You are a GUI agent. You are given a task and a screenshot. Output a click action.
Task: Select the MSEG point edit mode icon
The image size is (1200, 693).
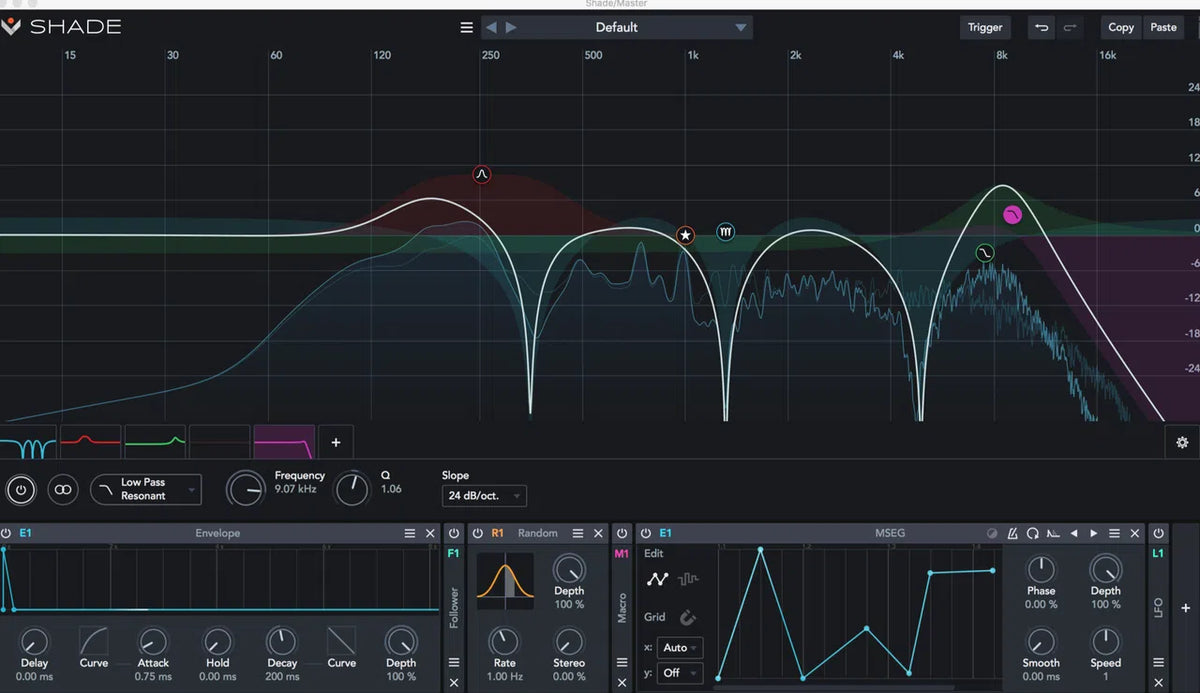coord(657,579)
